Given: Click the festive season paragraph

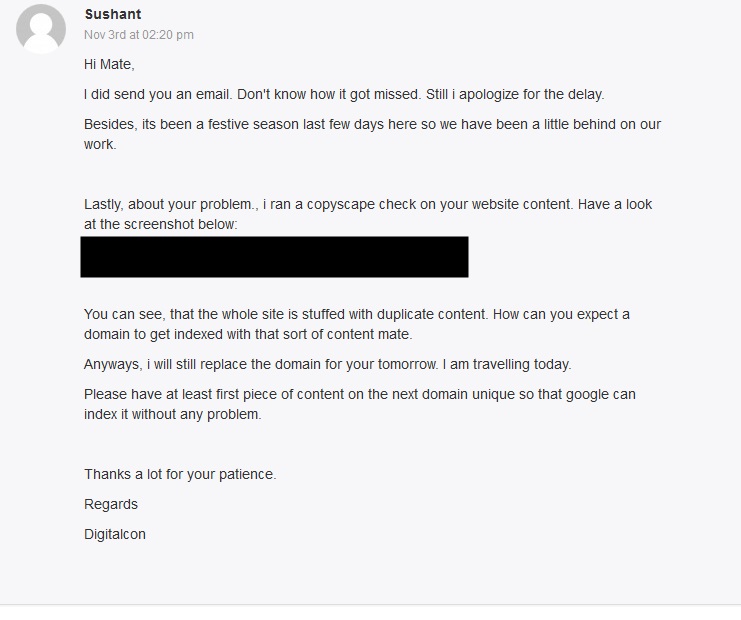Looking at the screenshot, I should point(372,134).
